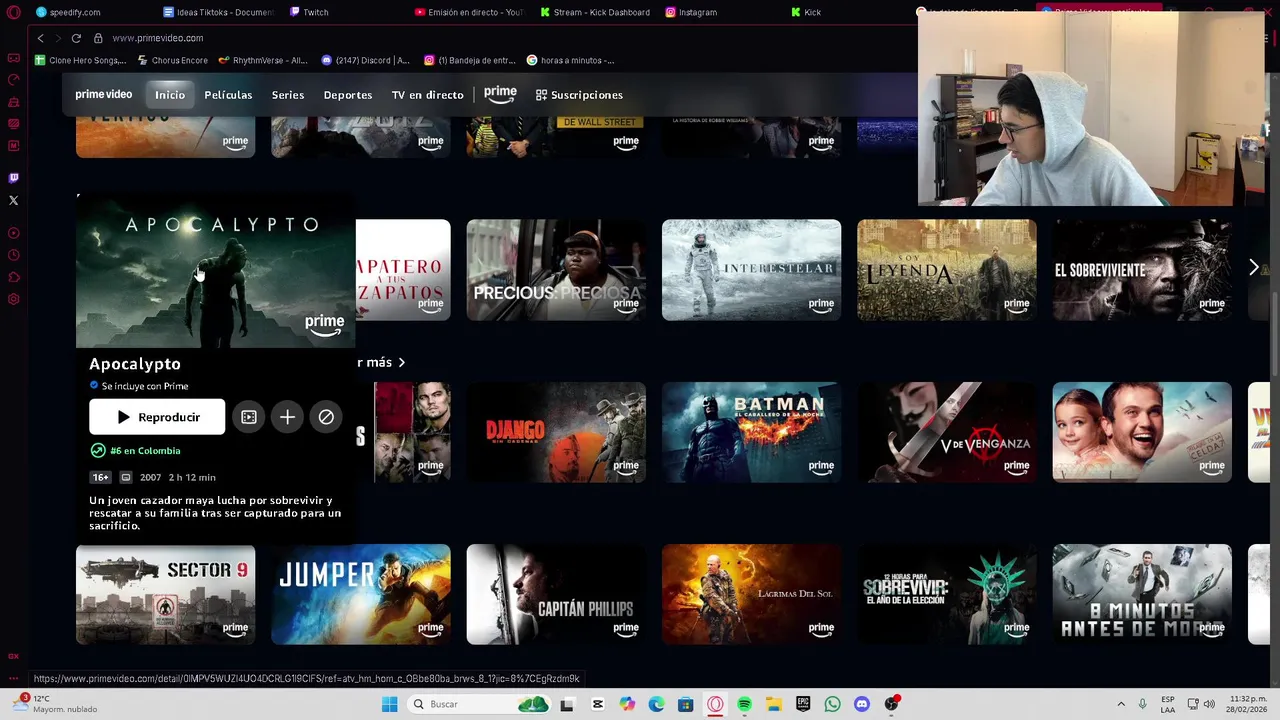Image resolution: width=1280 pixels, height=720 pixels.
Task: Click the Apocalypto poster image
Action: (x=216, y=272)
